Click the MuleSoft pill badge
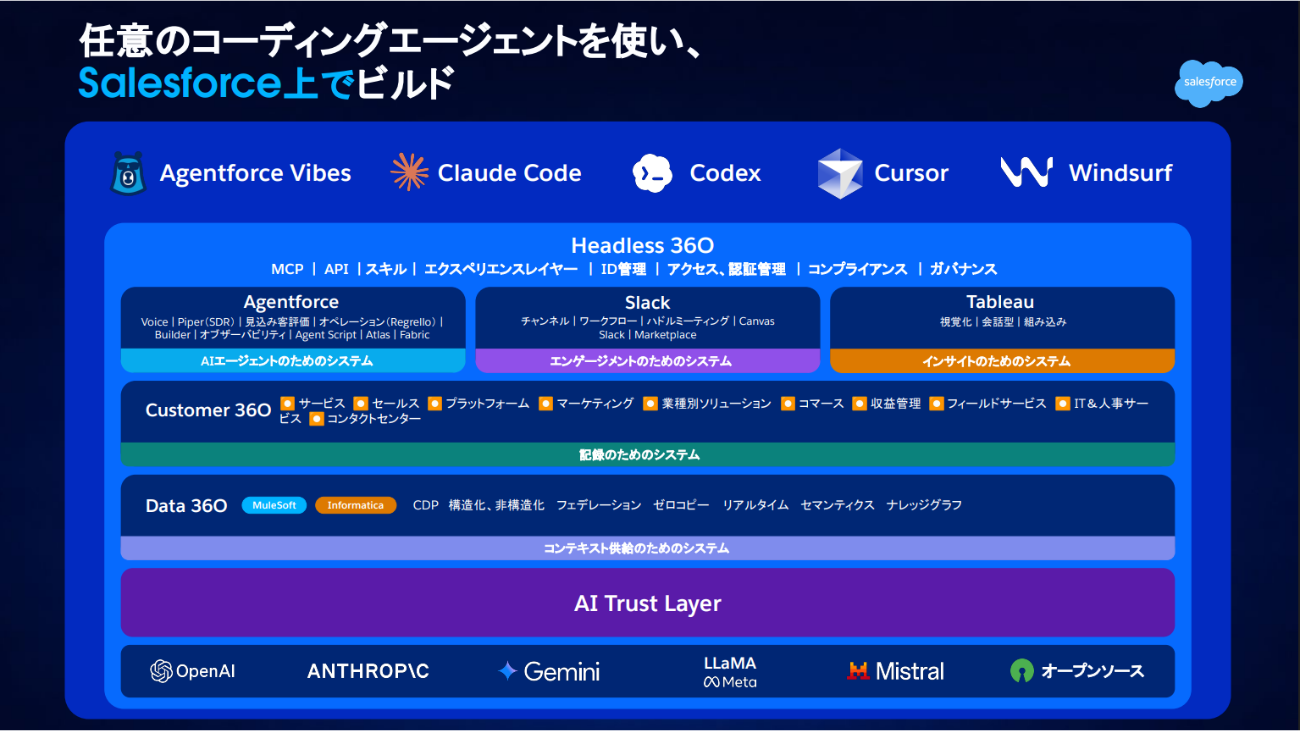The width and height of the screenshot is (1300, 731). [274, 505]
